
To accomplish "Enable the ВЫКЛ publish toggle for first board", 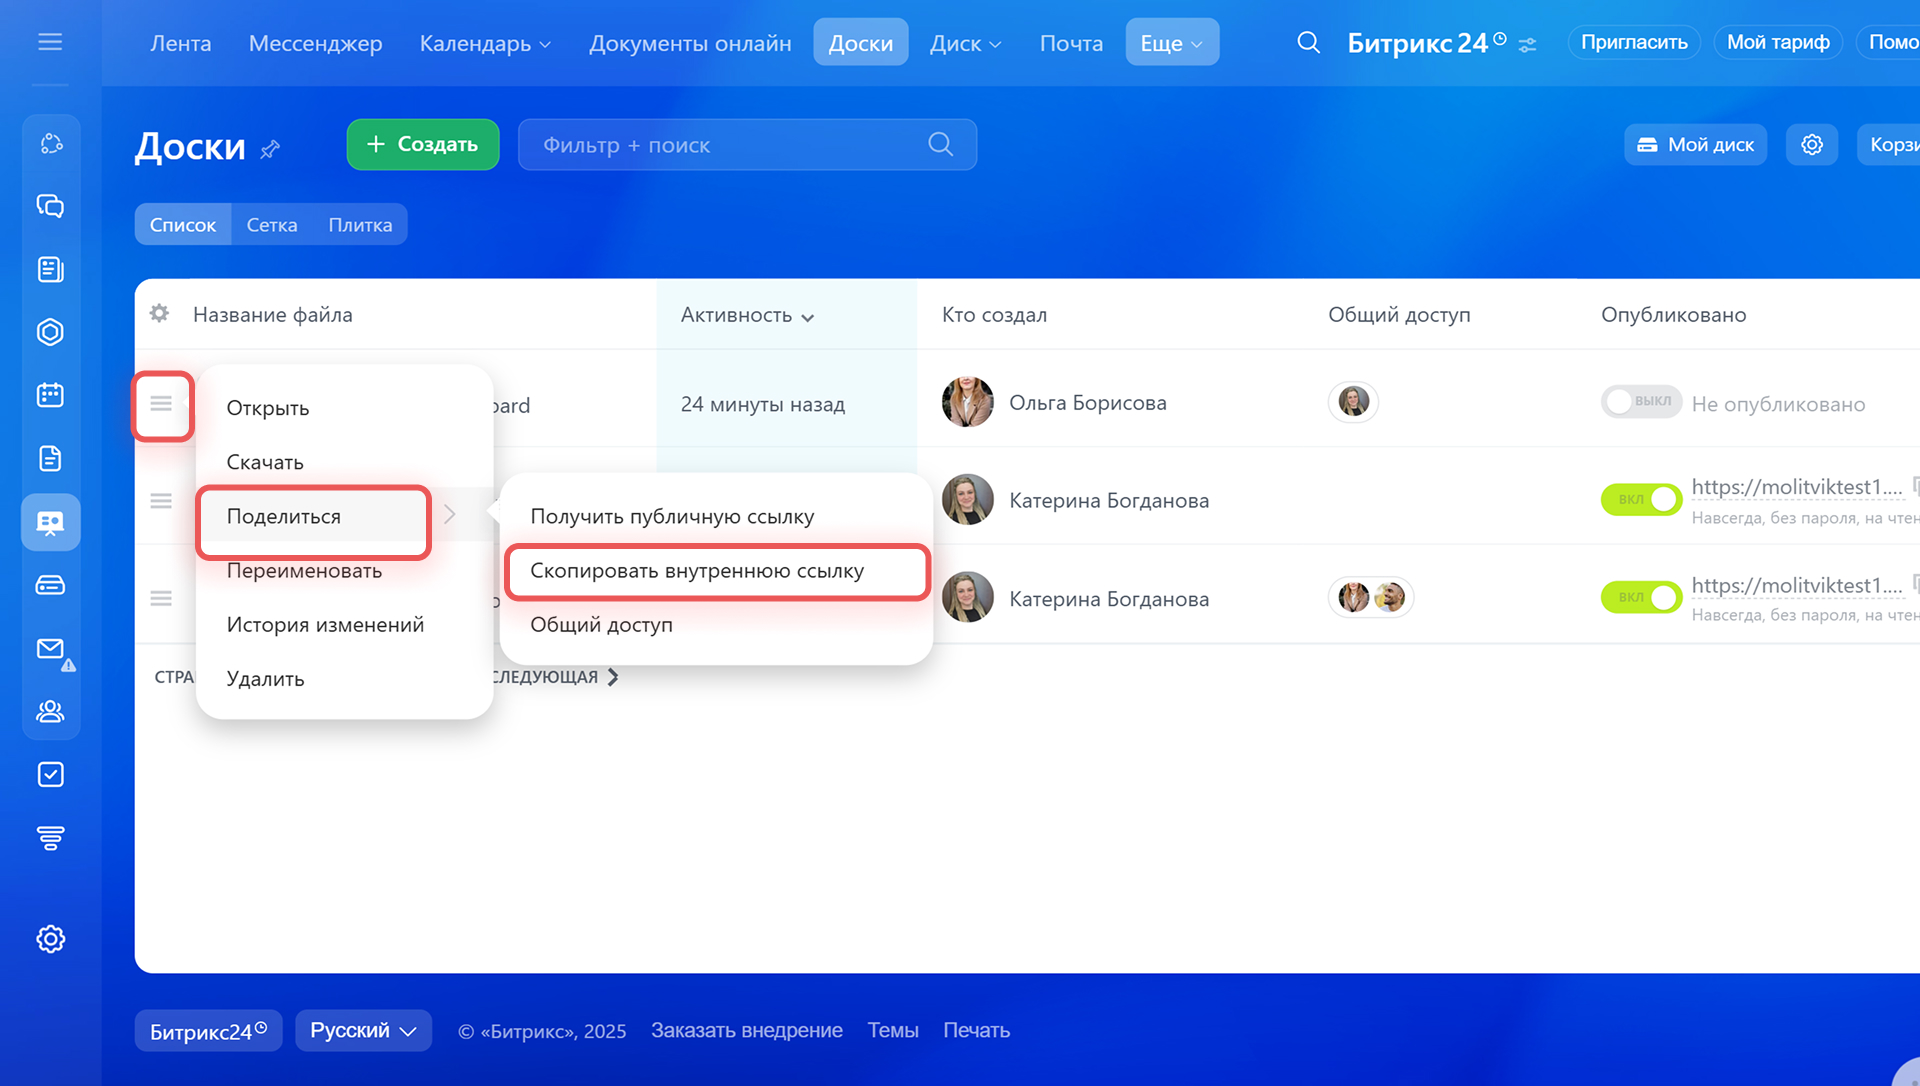I will (1640, 402).
